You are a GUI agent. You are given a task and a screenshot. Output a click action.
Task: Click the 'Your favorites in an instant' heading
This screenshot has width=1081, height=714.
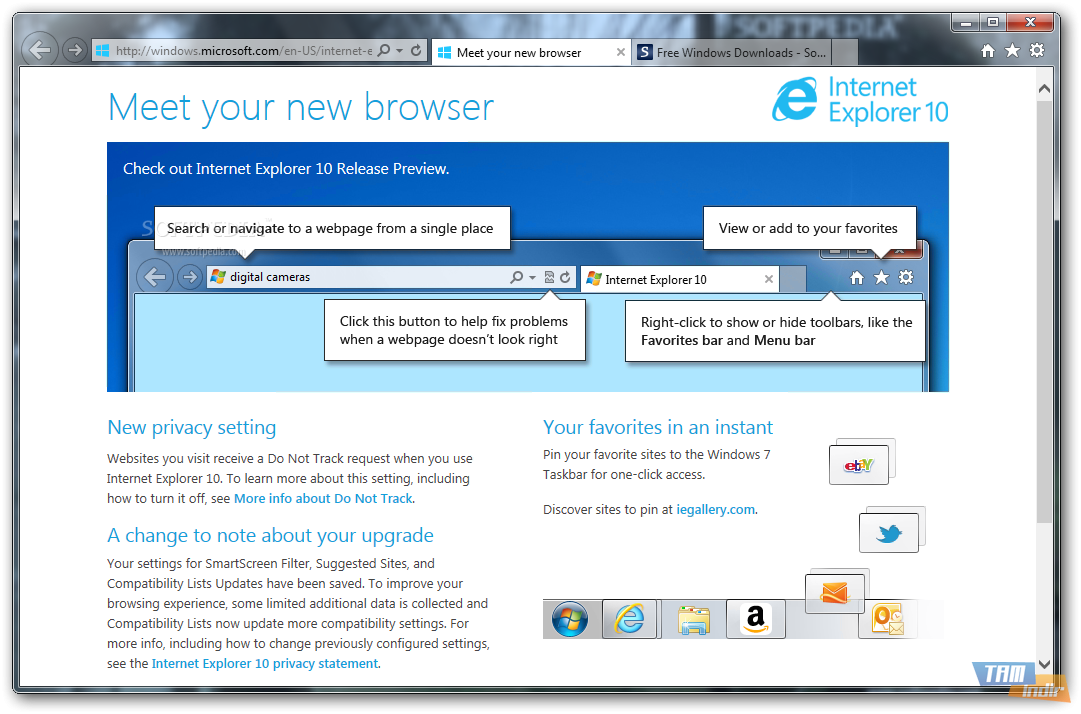pos(658,427)
